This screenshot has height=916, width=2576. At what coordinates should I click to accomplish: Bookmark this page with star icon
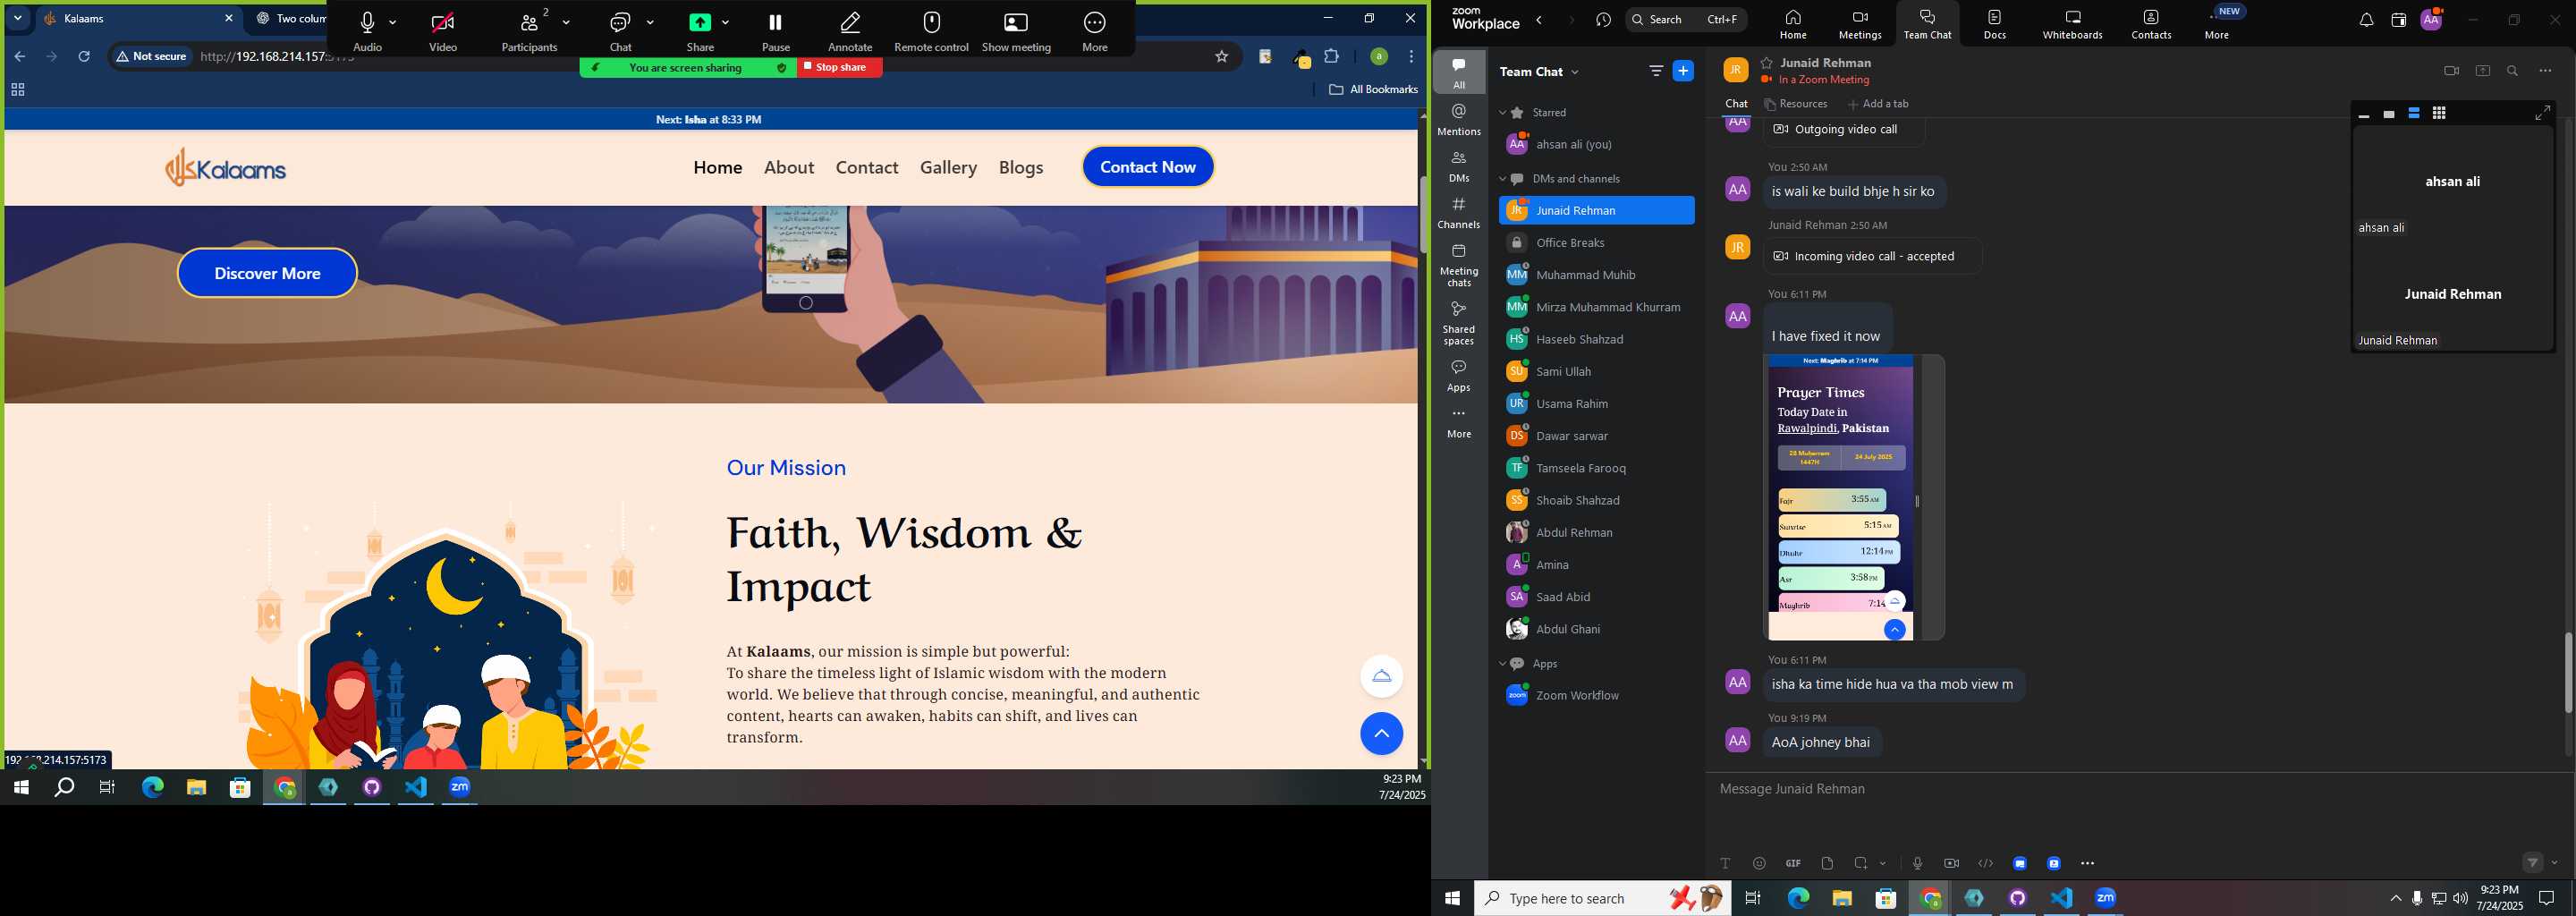1221,57
